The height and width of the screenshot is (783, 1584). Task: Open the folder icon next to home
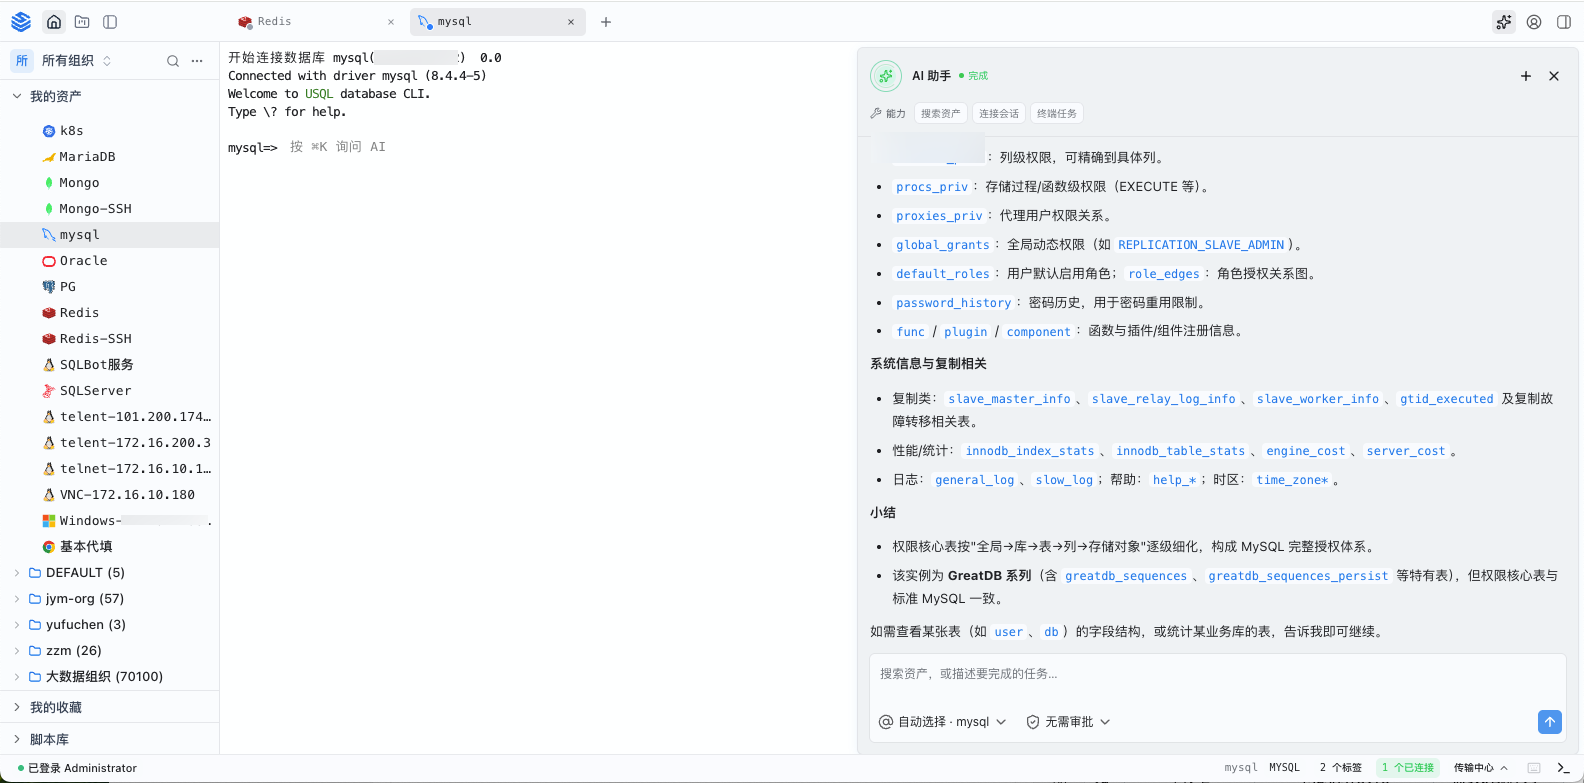click(82, 22)
